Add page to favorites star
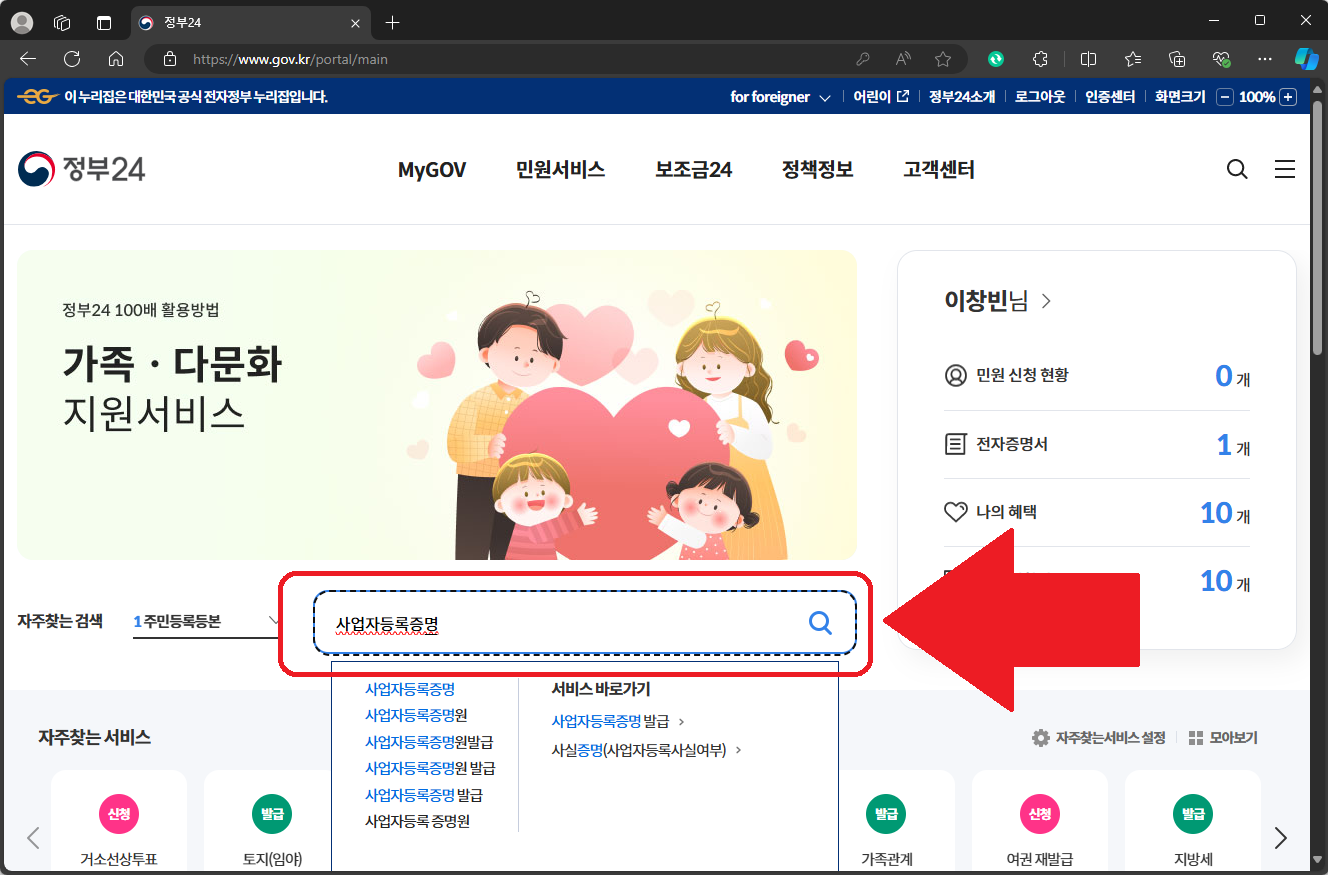Screen dimensions: 1328x875 point(943,59)
